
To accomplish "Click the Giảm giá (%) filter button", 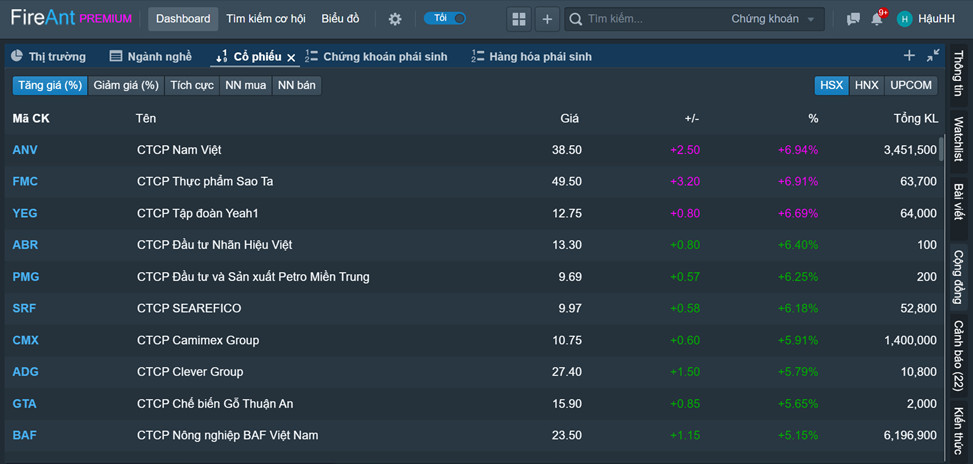I will pyautogui.click(x=126, y=86).
